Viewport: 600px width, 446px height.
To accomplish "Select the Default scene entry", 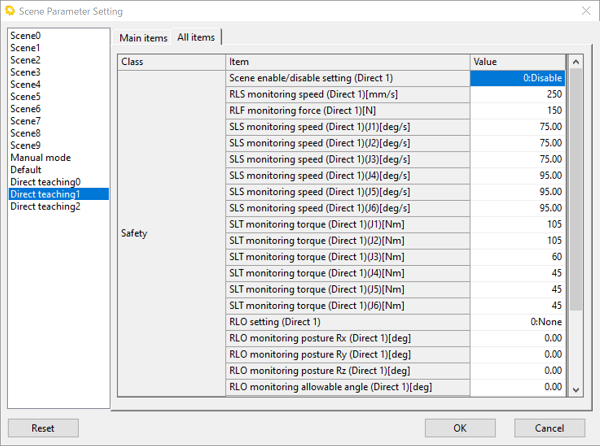I will [x=26, y=170].
